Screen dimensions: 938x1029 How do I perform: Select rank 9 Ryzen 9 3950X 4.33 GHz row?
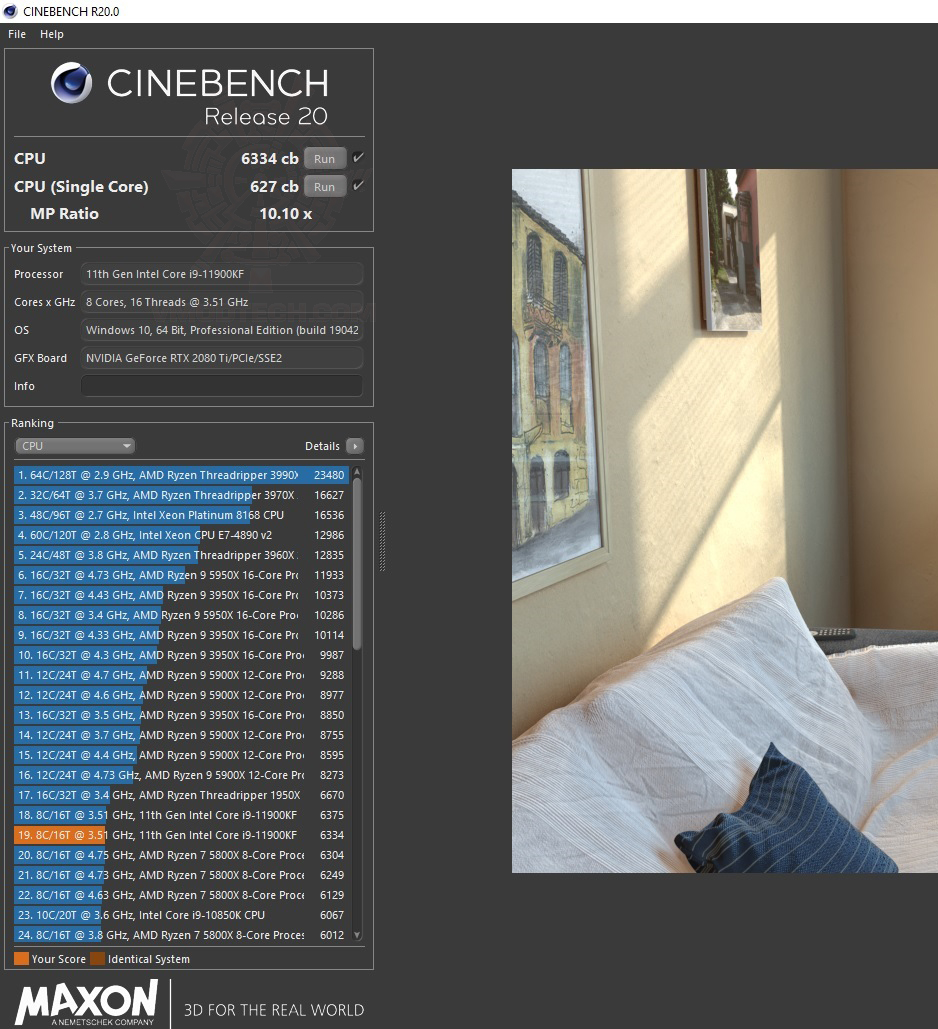pyautogui.click(x=181, y=635)
